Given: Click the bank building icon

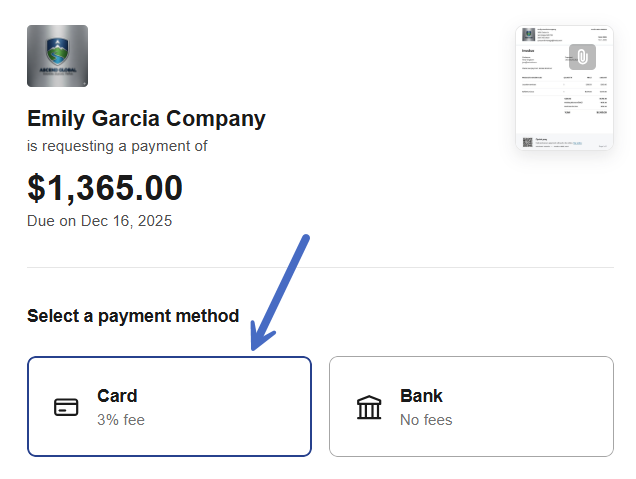Looking at the screenshot, I should pyautogui.click(x=369, y=407).
